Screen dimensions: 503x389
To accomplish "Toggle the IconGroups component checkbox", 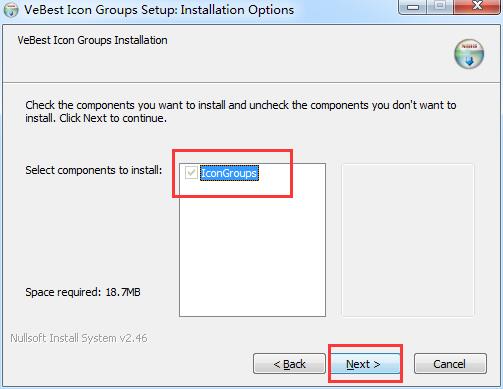I will click(191, 173).
